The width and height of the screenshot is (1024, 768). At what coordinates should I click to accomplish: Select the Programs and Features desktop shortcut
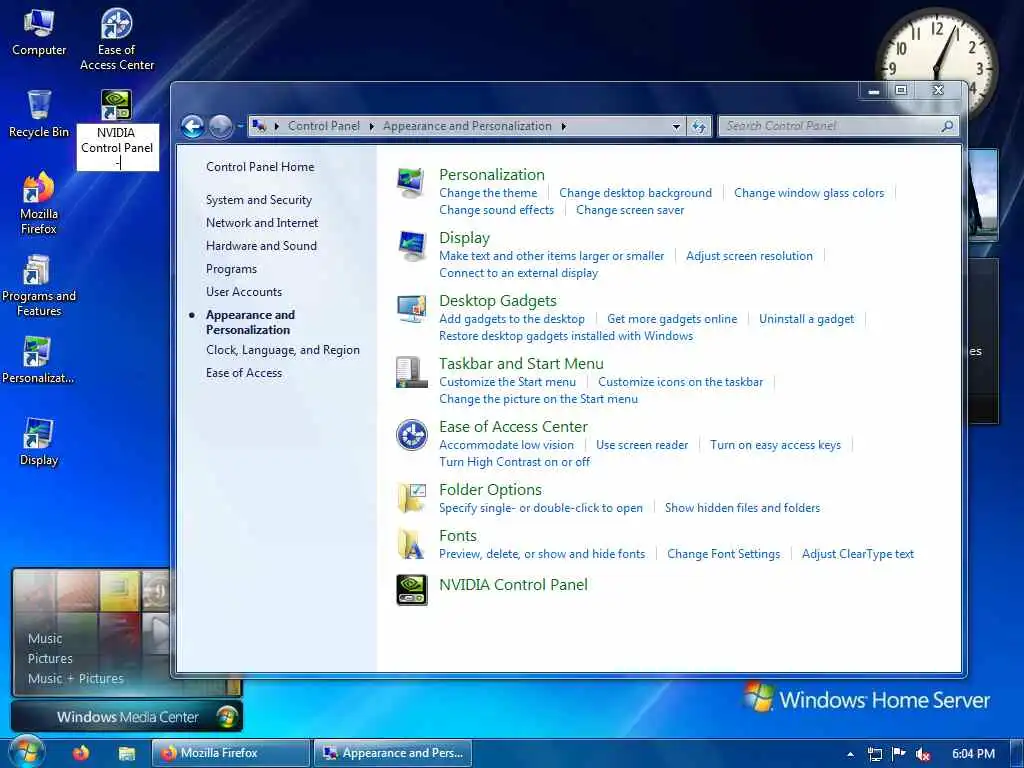click(x=39, y=285)
